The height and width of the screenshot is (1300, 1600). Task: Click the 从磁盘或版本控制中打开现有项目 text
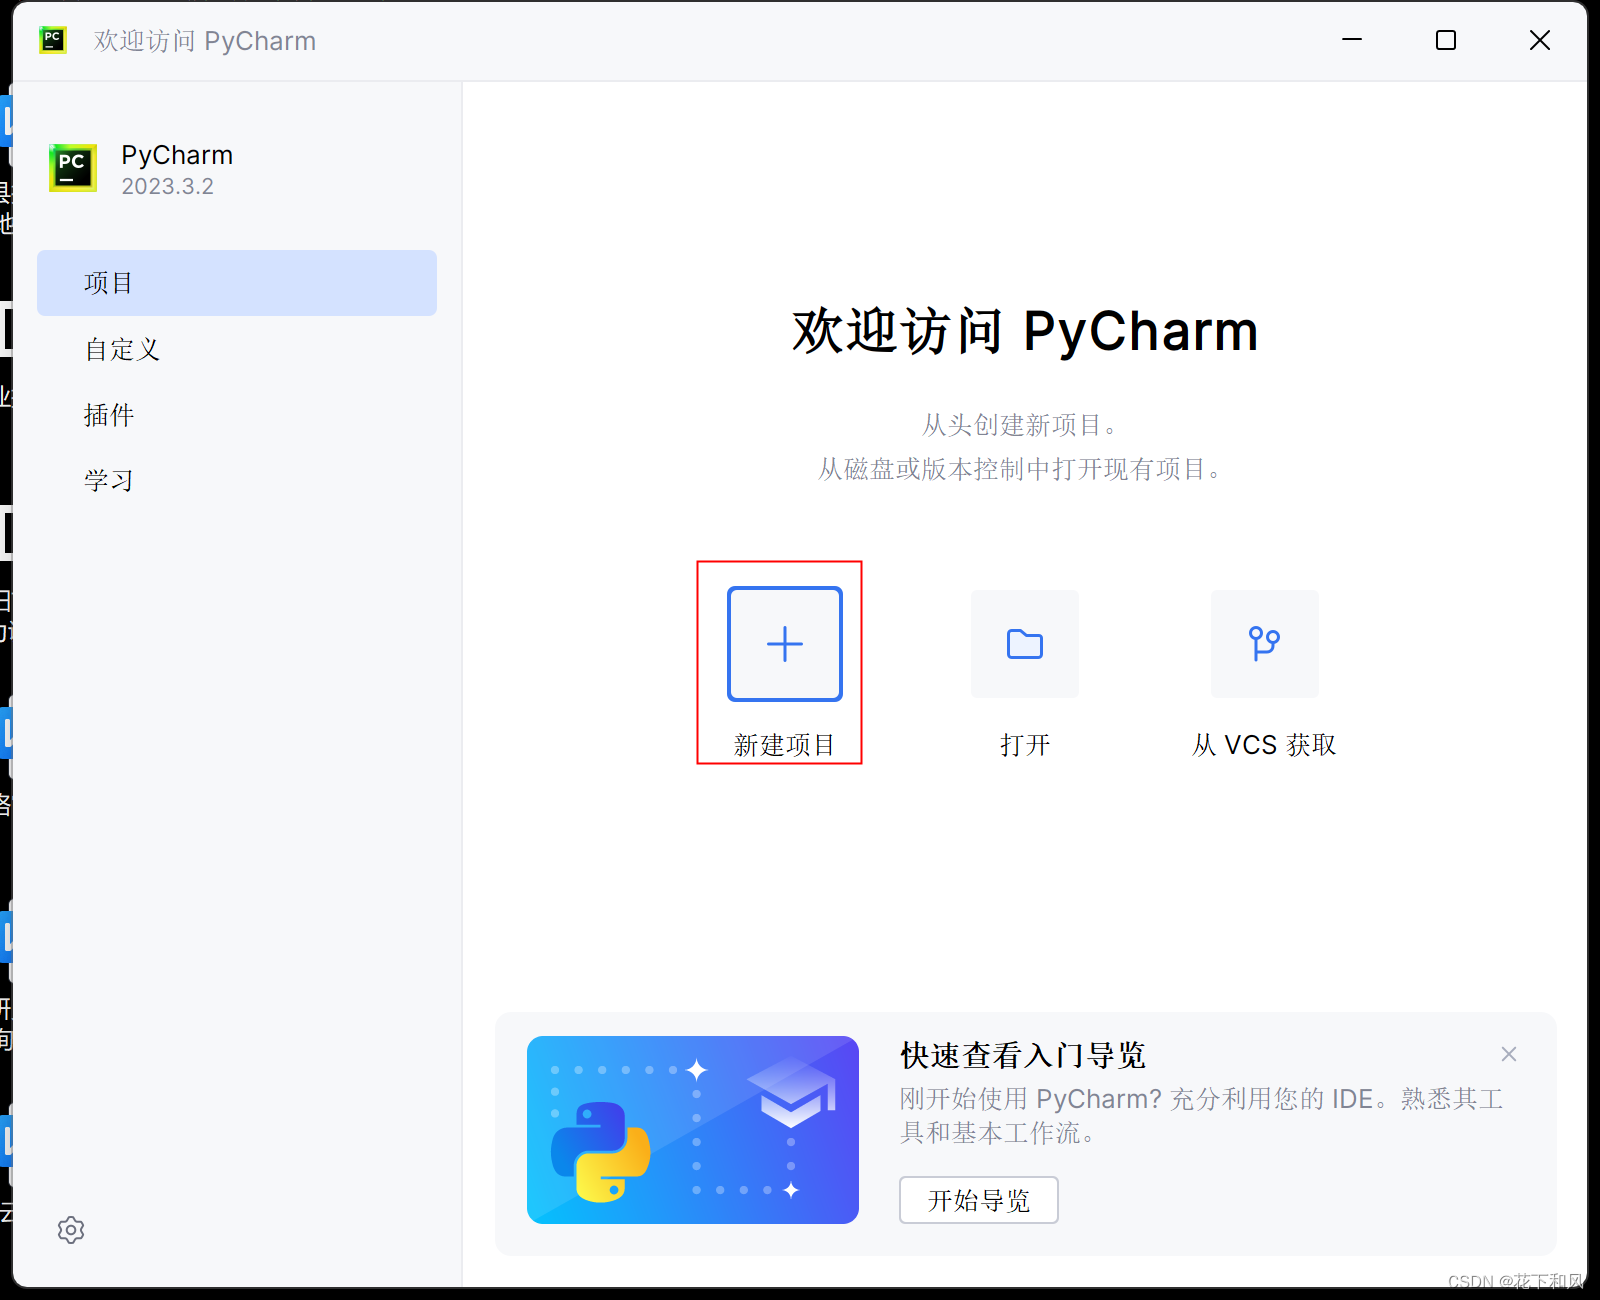coord(1019,469)
